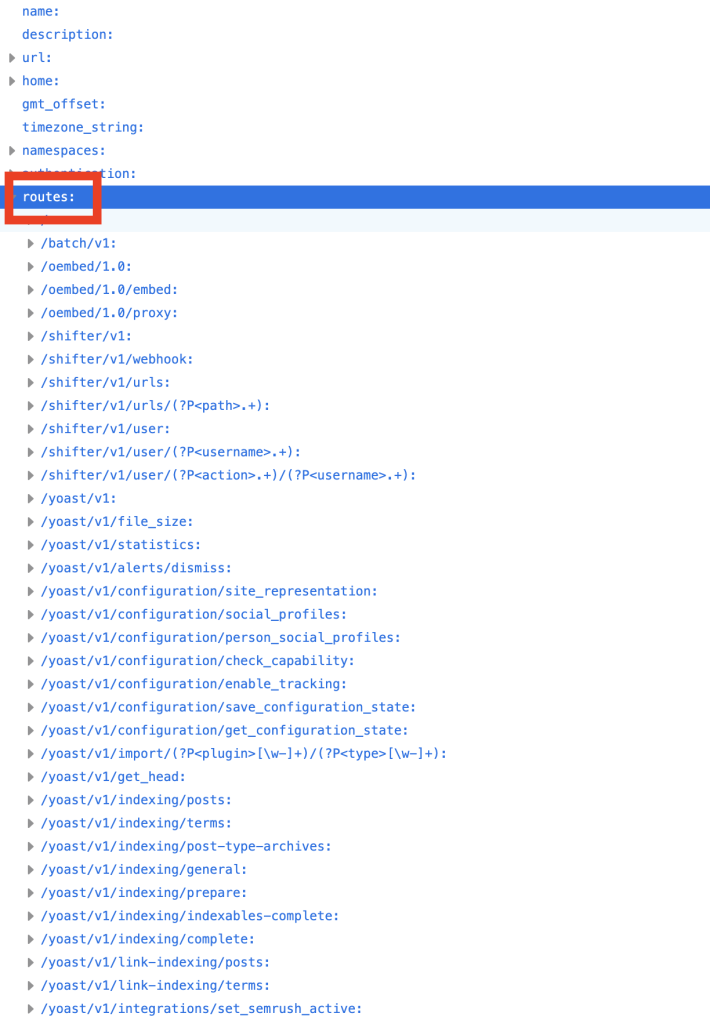Image resolution: width=710 pixels, height=1024 pixels.
Task: Expand the namespaces property arrow
Action: [12, 151]
